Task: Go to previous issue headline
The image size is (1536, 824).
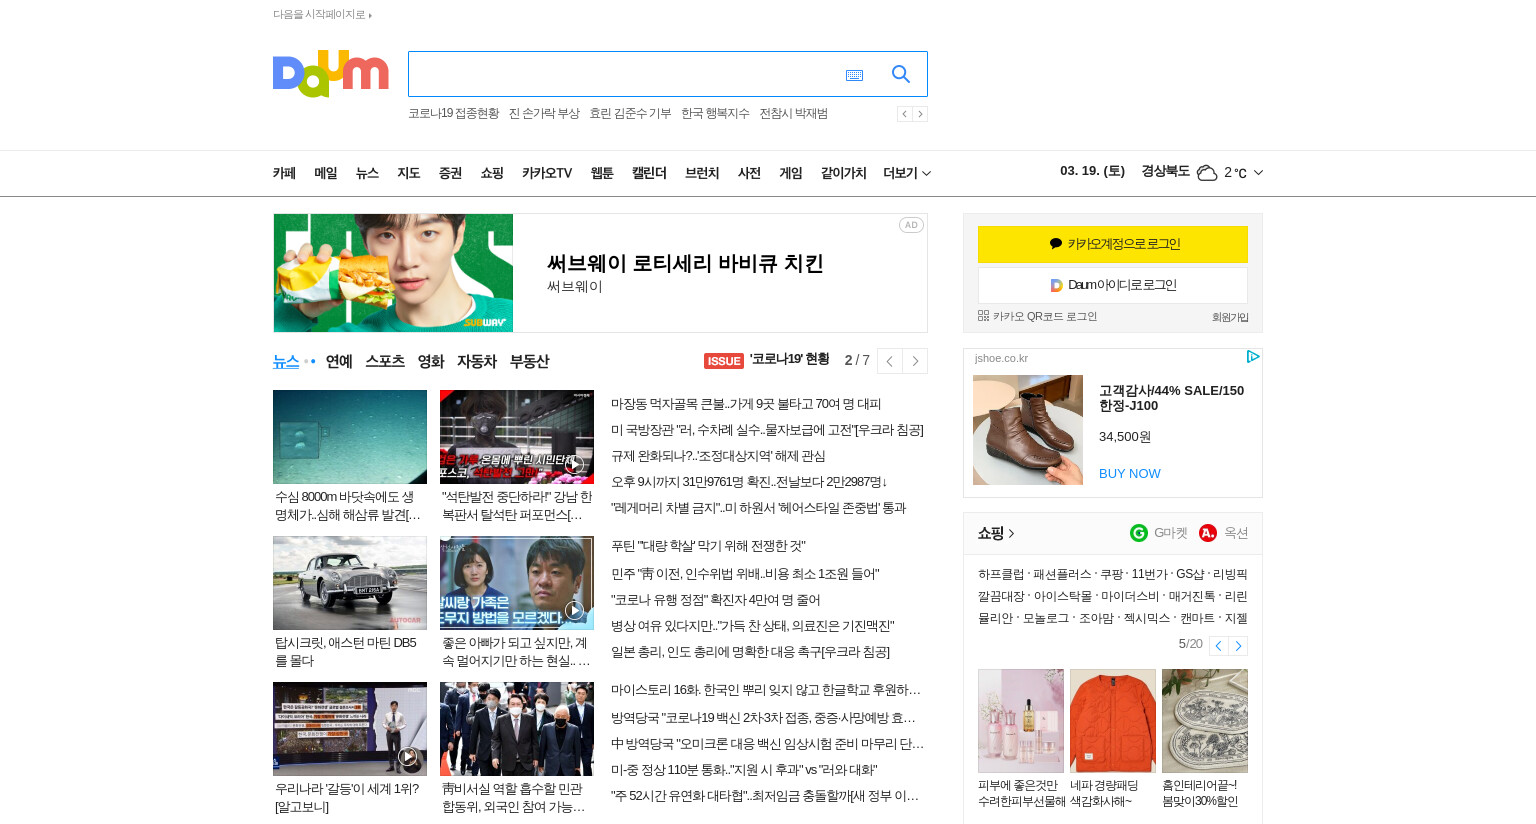Action: click(x=889, y=361)
